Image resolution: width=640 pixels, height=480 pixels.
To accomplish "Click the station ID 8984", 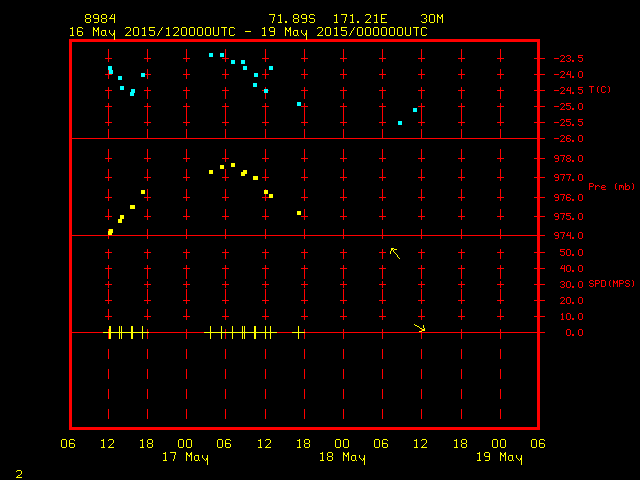I will pyautogui.click(x=99, y=19).
